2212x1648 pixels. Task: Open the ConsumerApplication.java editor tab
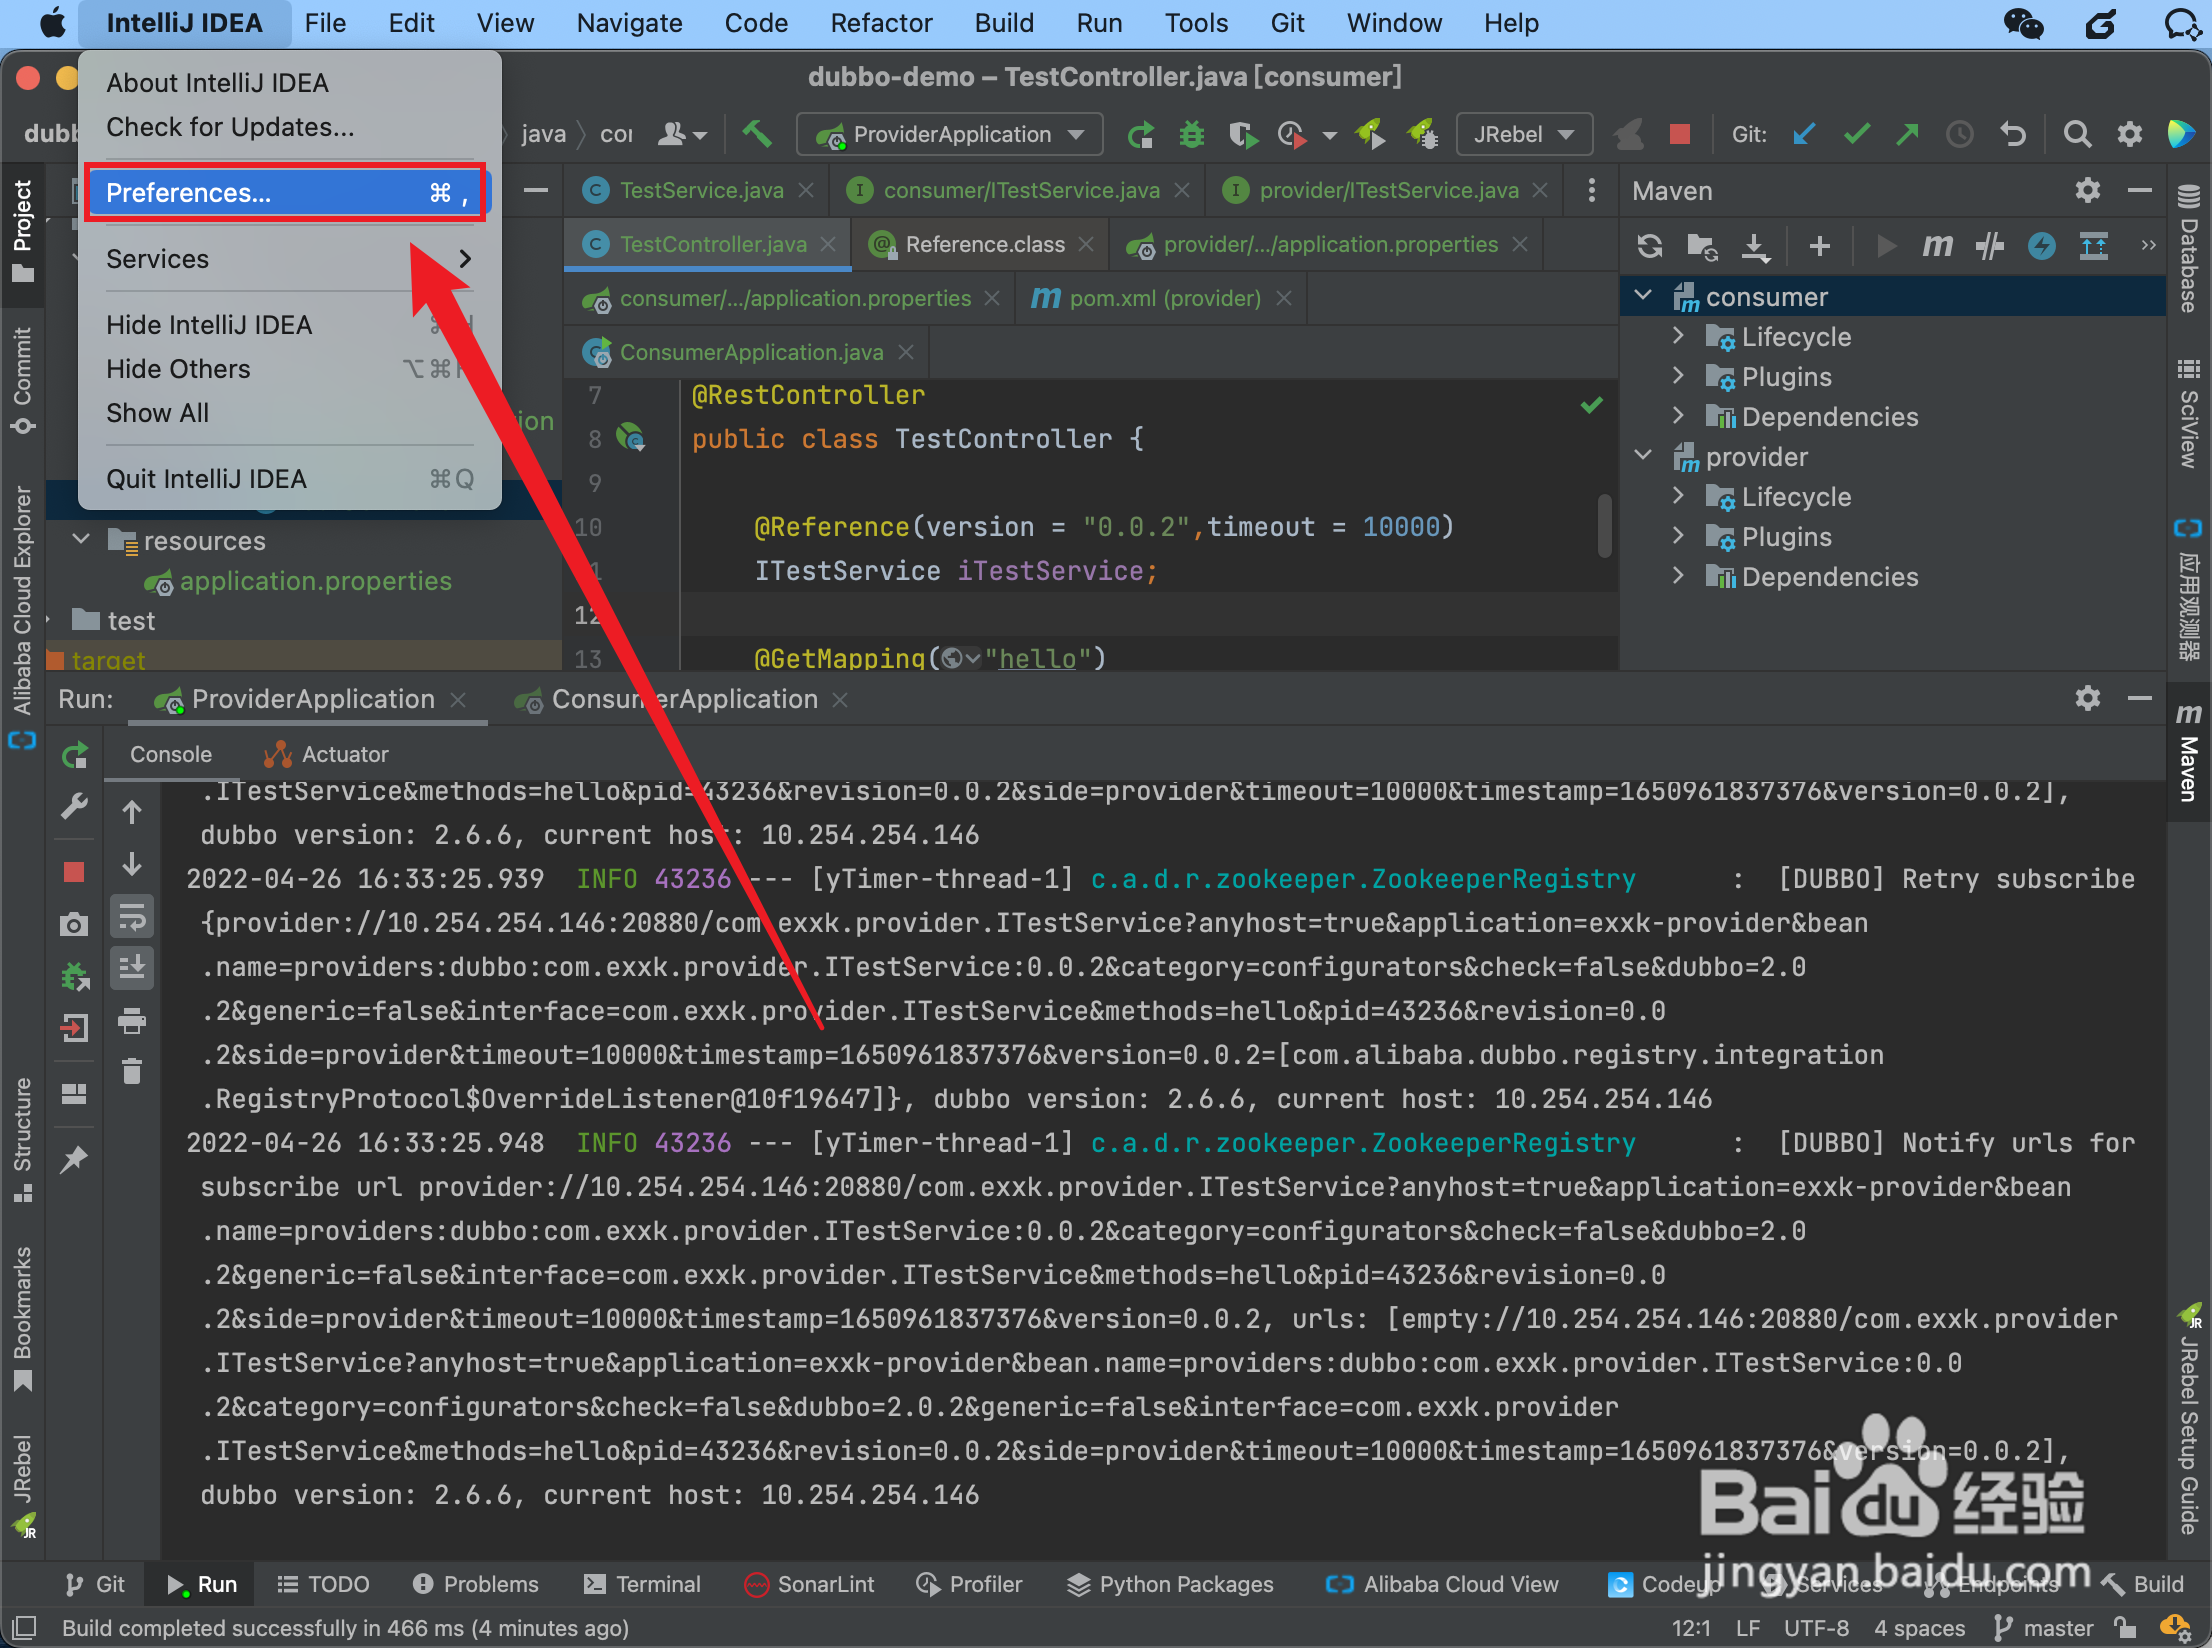click(751, 352)
